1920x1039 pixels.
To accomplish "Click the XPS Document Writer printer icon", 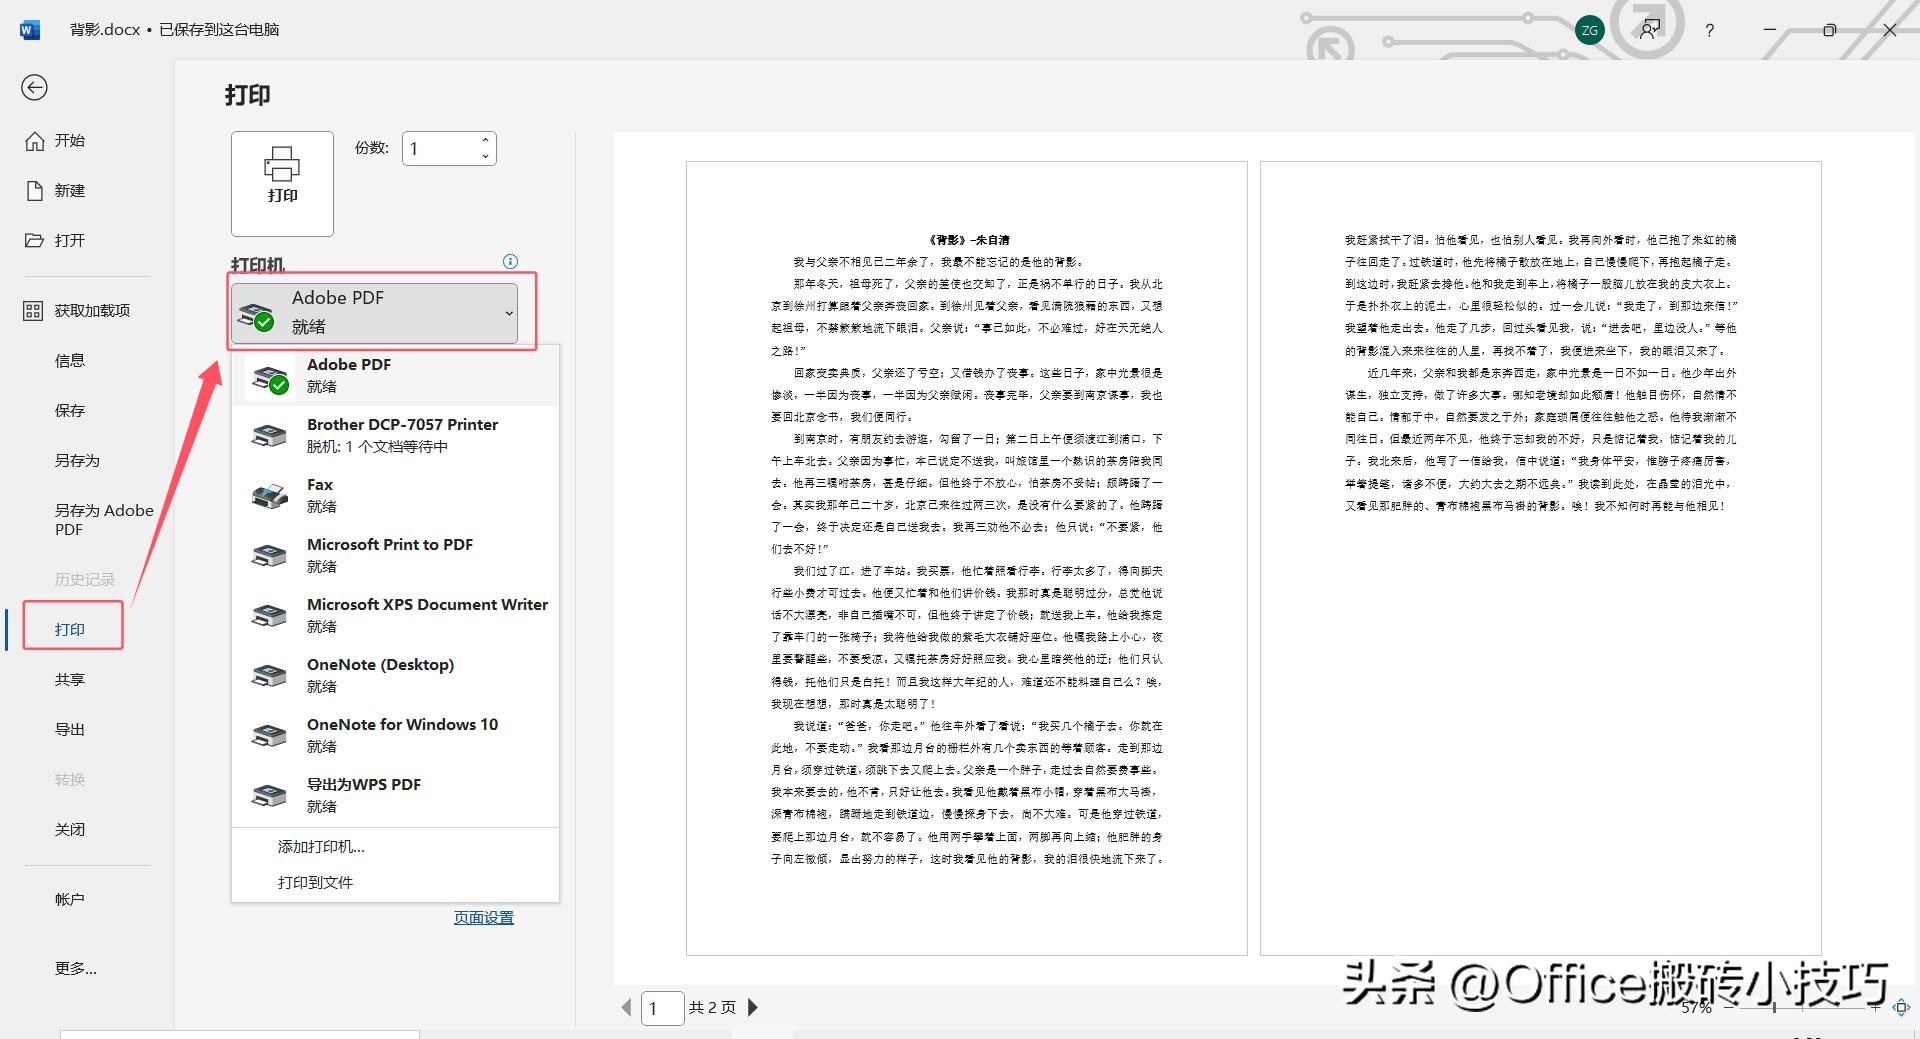I will [269, 616].
